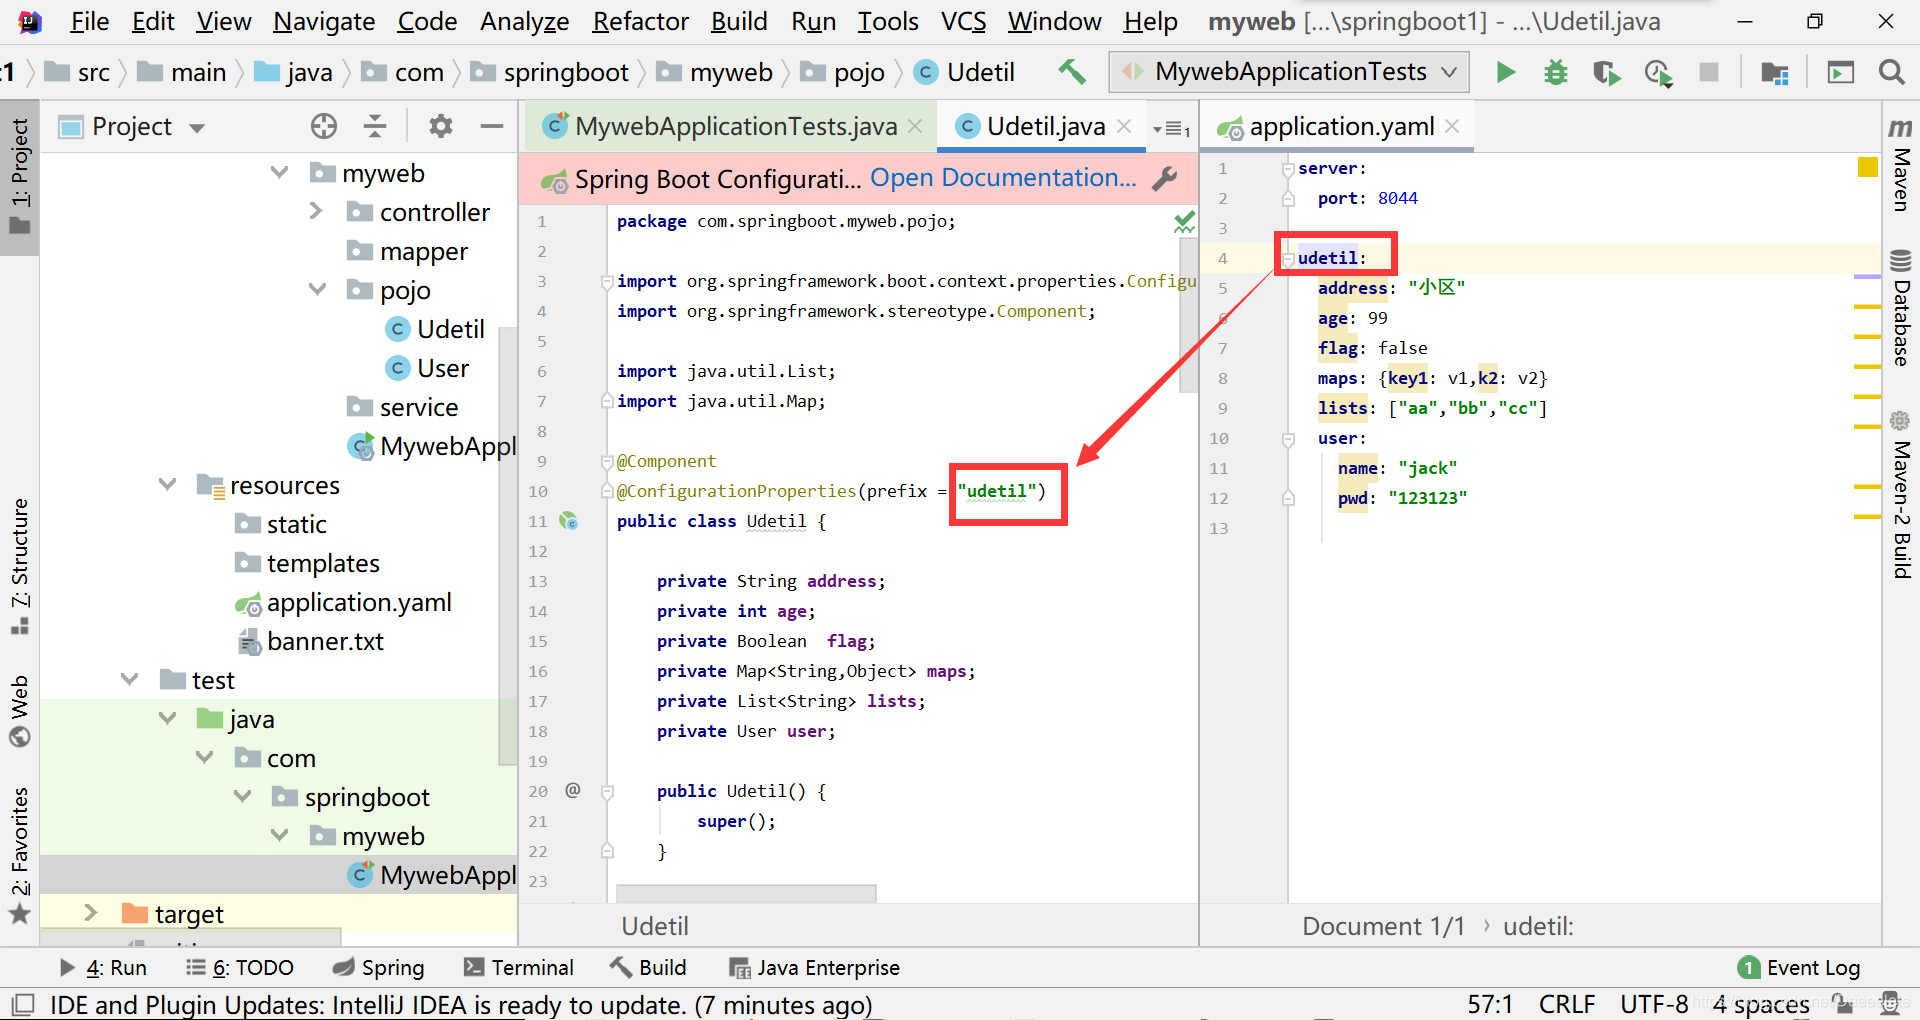Image resolution: width=1920 pixels, height=1020 pixels.
Task: Collapse the myweb folder under main
Action: (280, 172)
